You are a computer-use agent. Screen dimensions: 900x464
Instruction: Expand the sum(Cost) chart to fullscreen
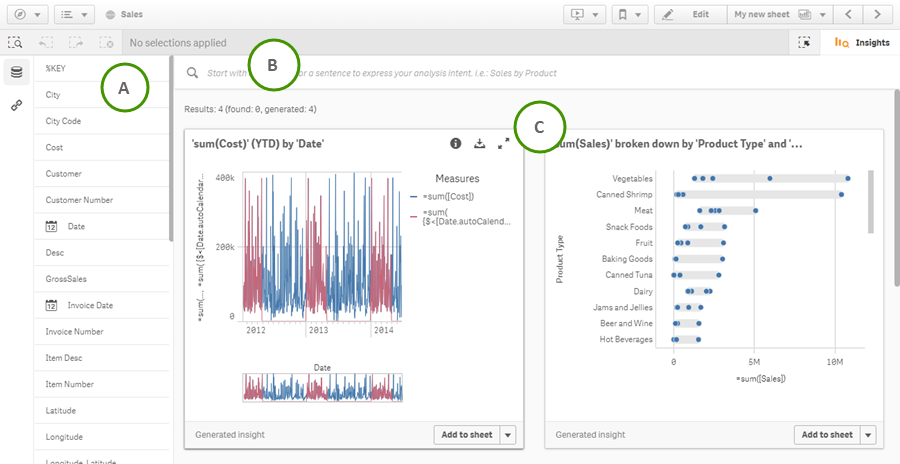(x=503, y=144)
